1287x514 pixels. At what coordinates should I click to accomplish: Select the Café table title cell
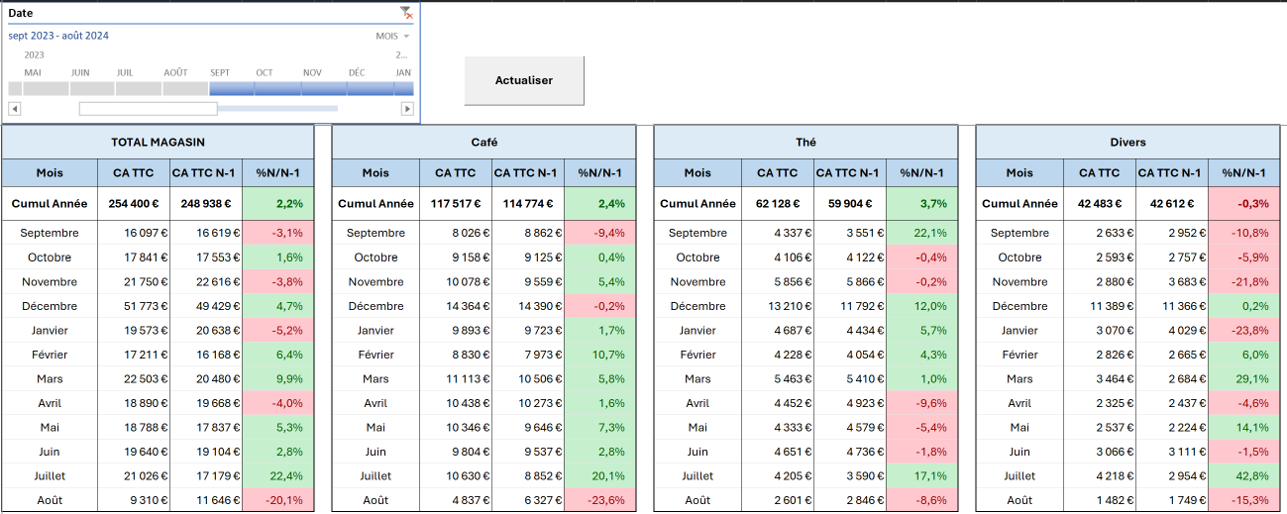click(x=485, y=143)
